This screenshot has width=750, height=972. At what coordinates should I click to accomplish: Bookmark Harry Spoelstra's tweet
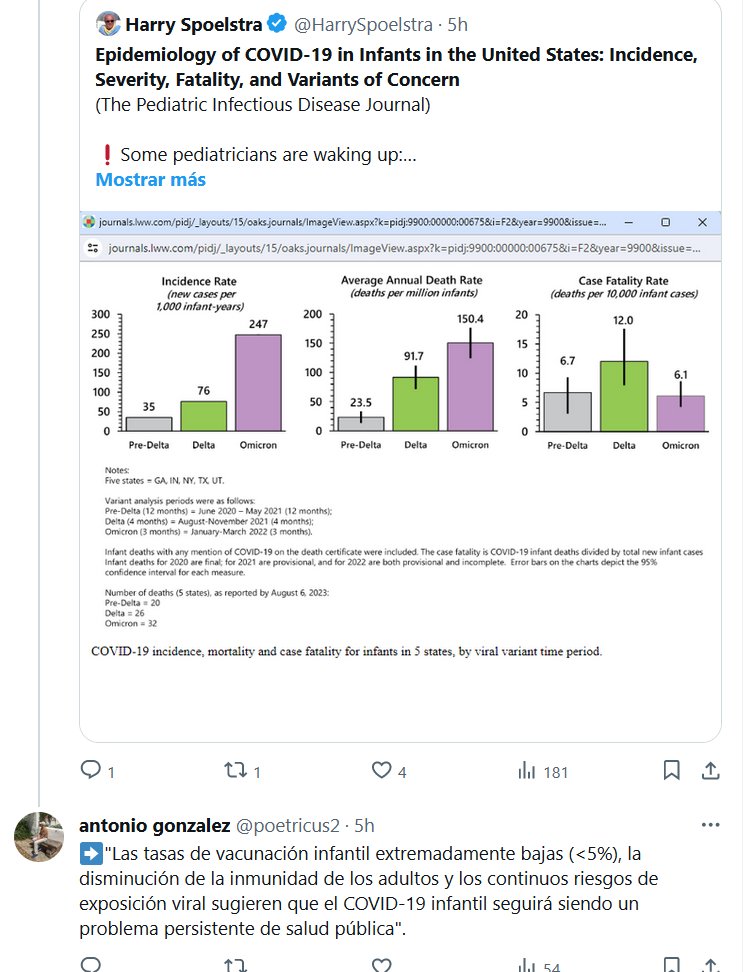pyautogui.click(x=672, y=770)
